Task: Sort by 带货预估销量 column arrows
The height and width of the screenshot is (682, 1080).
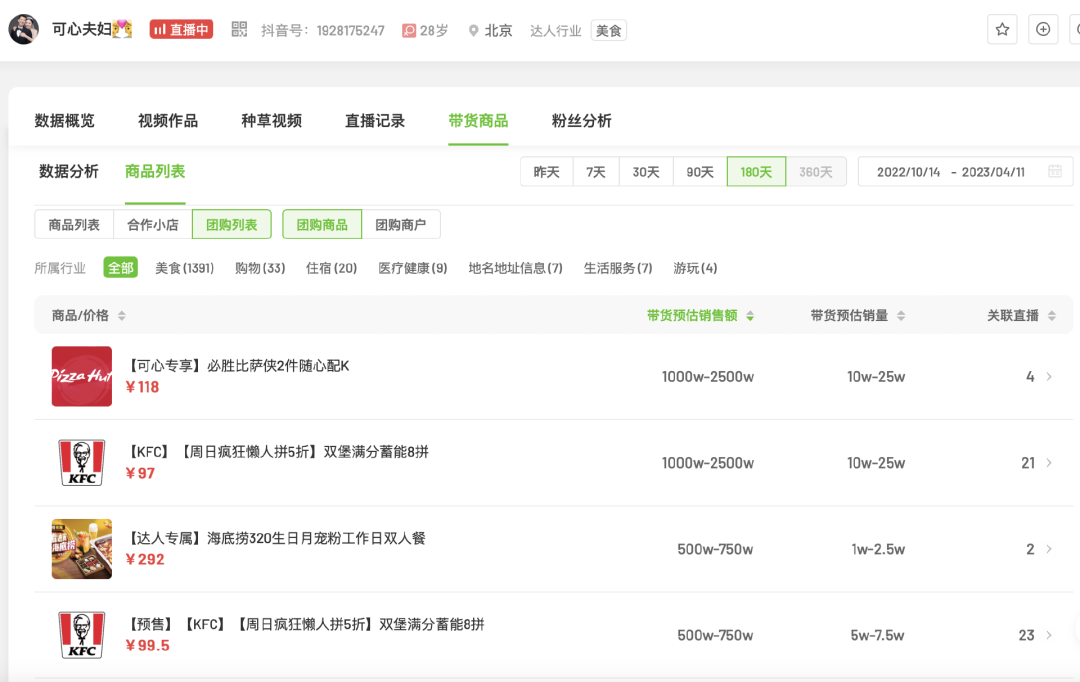Action: 900,316
